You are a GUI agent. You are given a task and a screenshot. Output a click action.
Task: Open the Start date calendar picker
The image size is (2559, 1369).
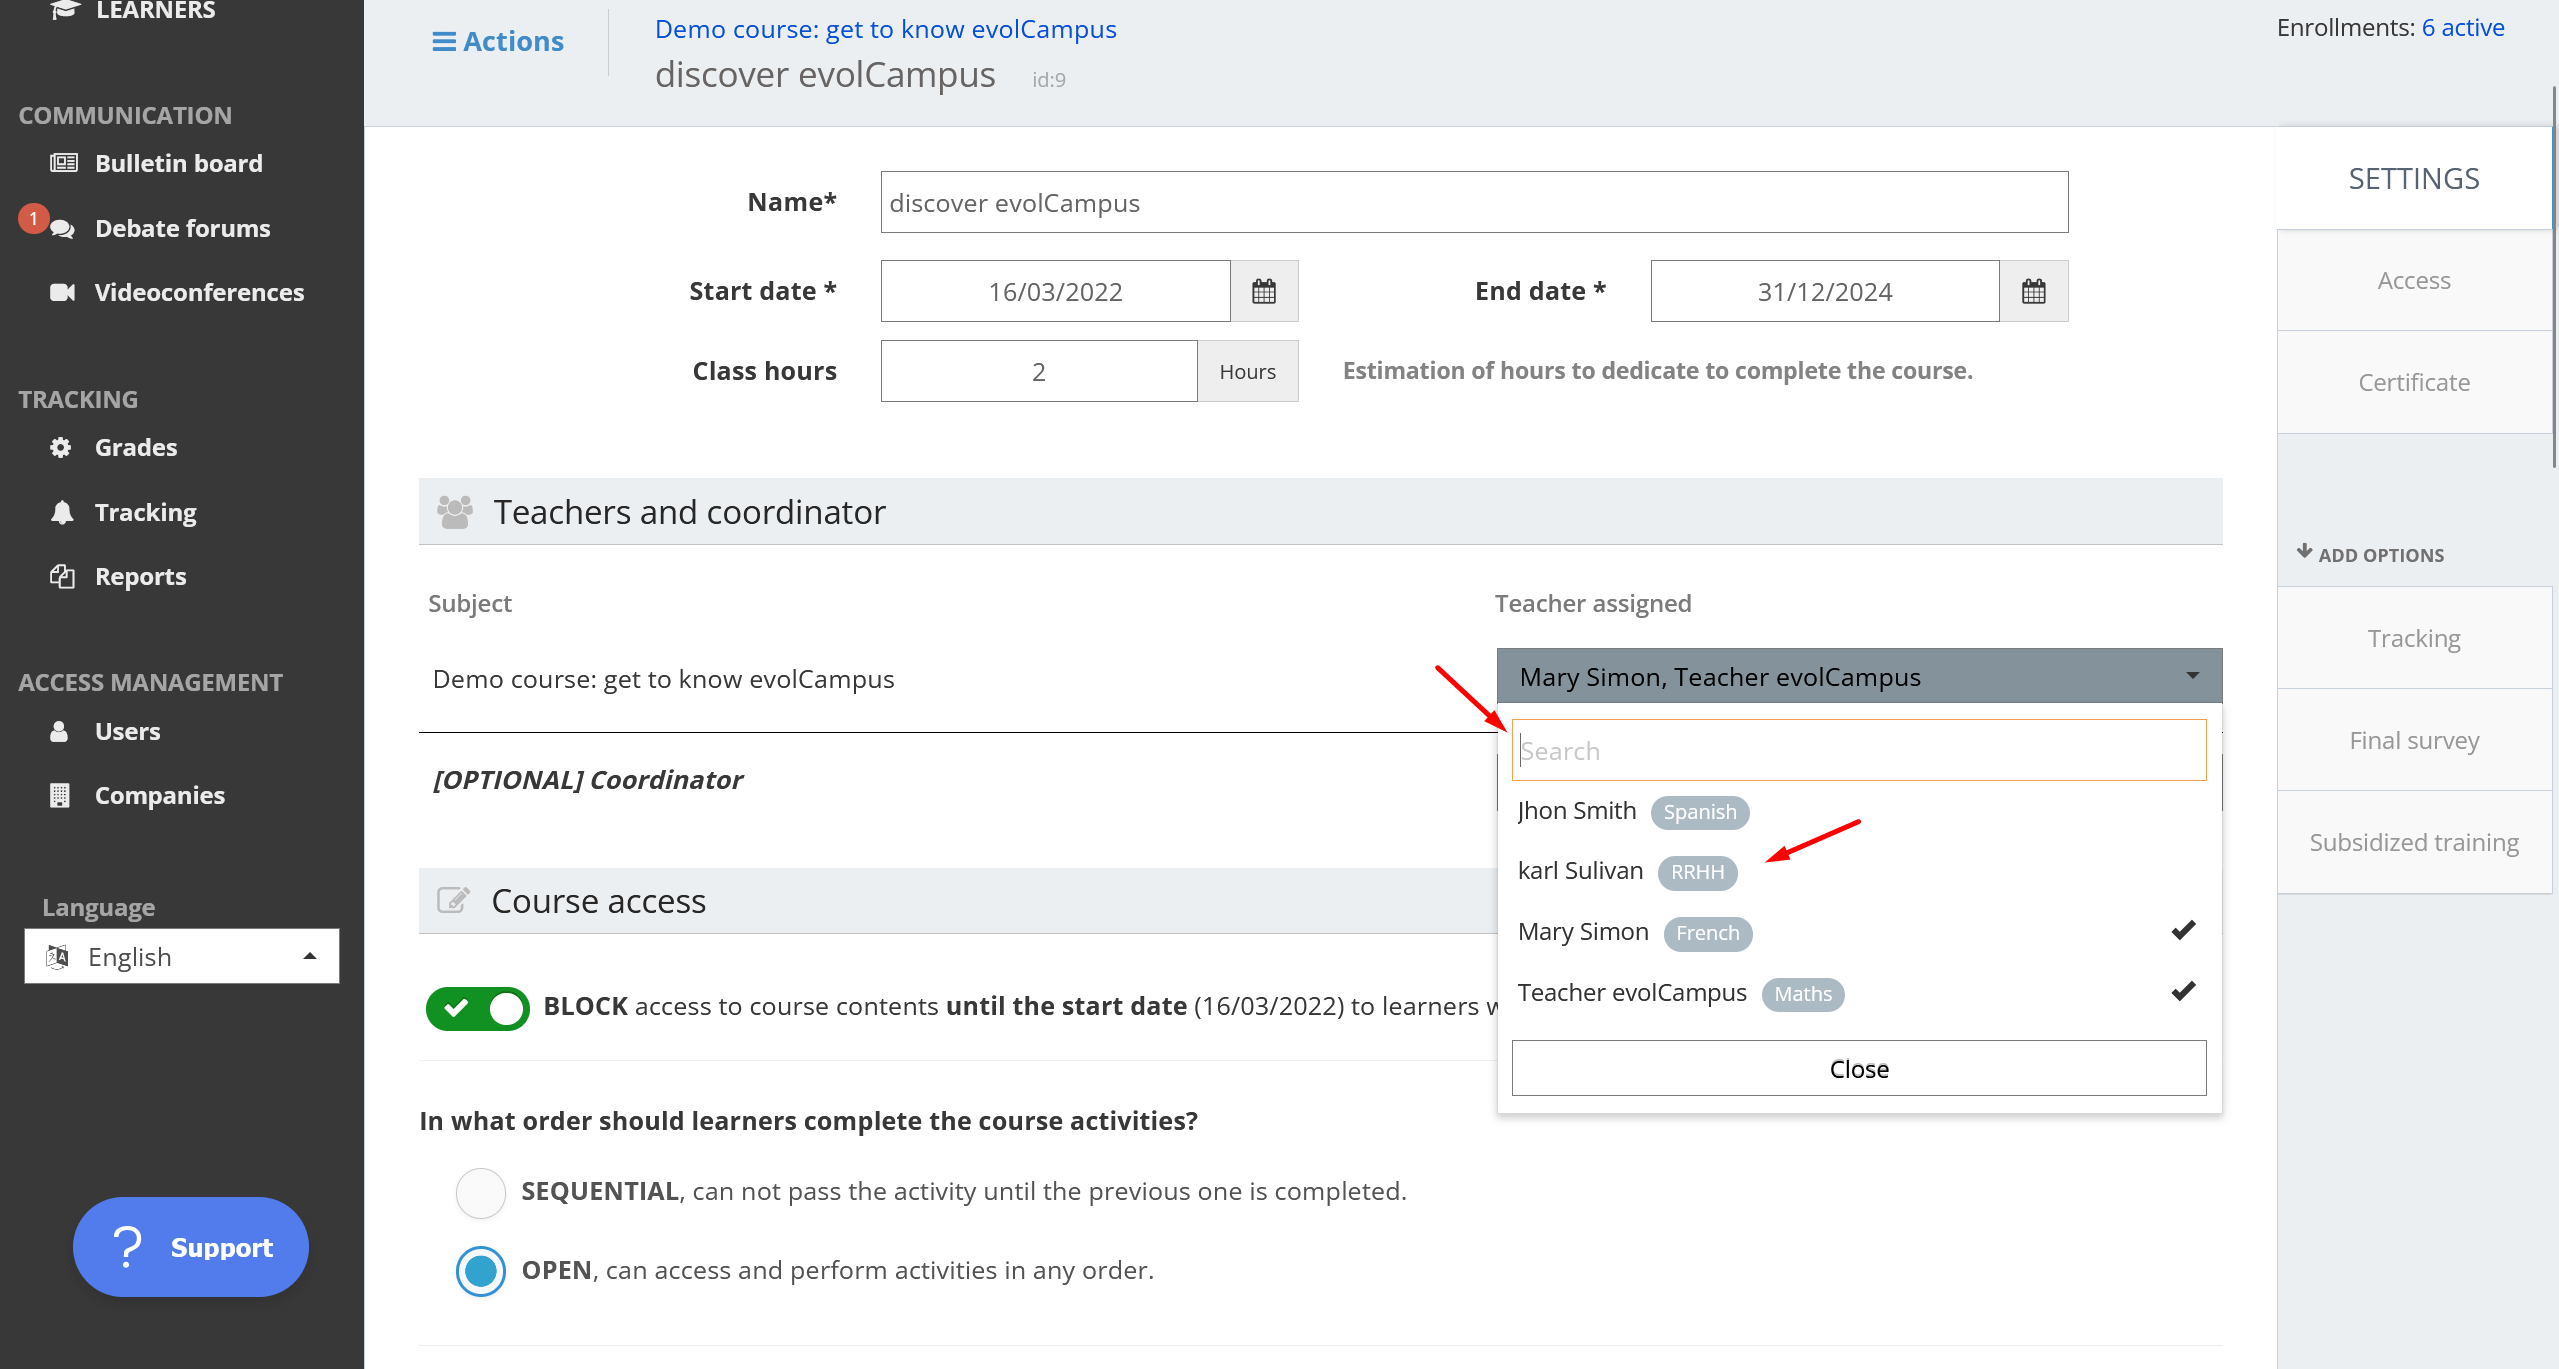[x=1264, y=291]
